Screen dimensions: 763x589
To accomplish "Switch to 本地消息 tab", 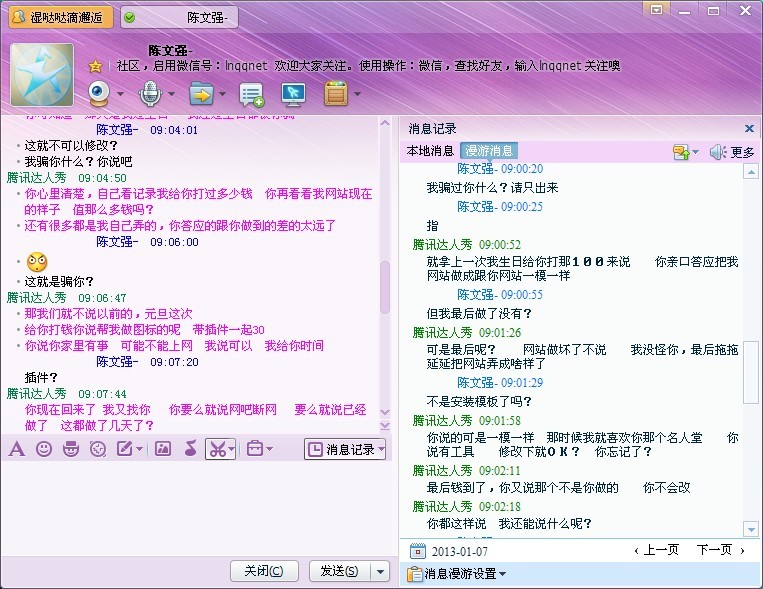I will click(430, 151).
